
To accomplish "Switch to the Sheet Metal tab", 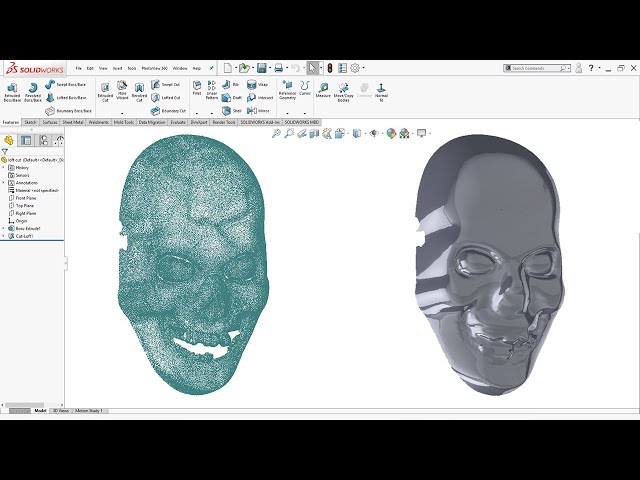I will 73,122.
